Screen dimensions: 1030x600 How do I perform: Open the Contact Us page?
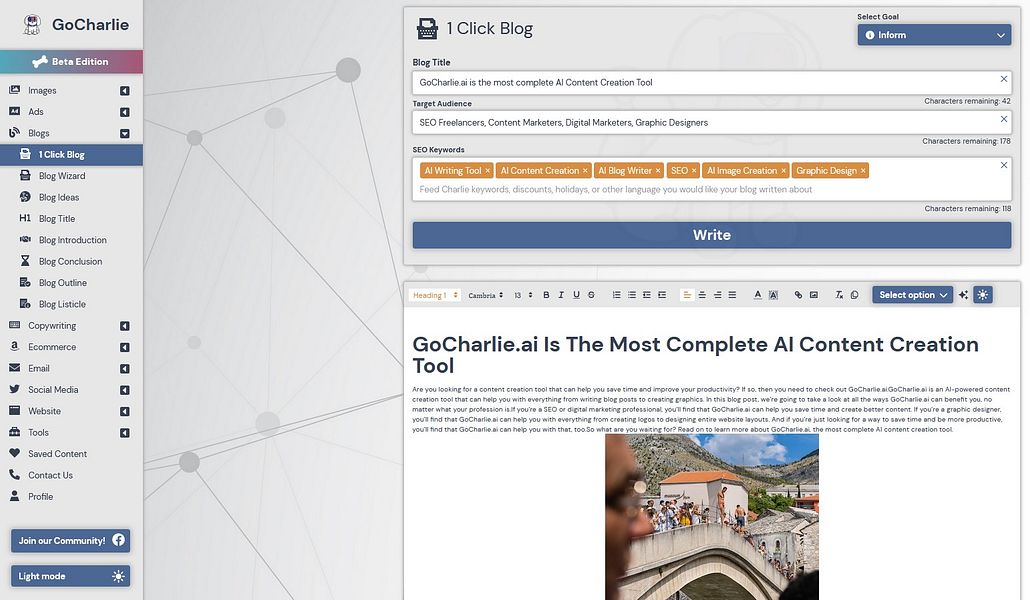[x=50, y=475]
